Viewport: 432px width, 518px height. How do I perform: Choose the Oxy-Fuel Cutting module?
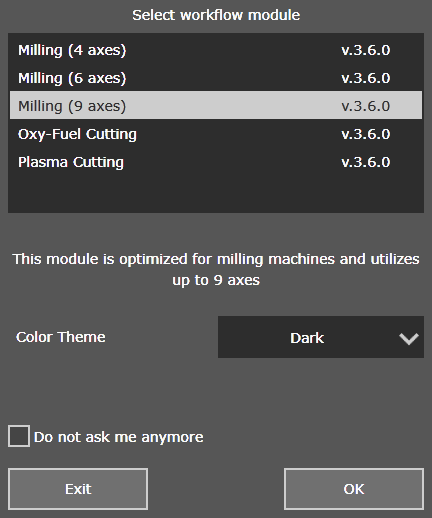(216, 134)
